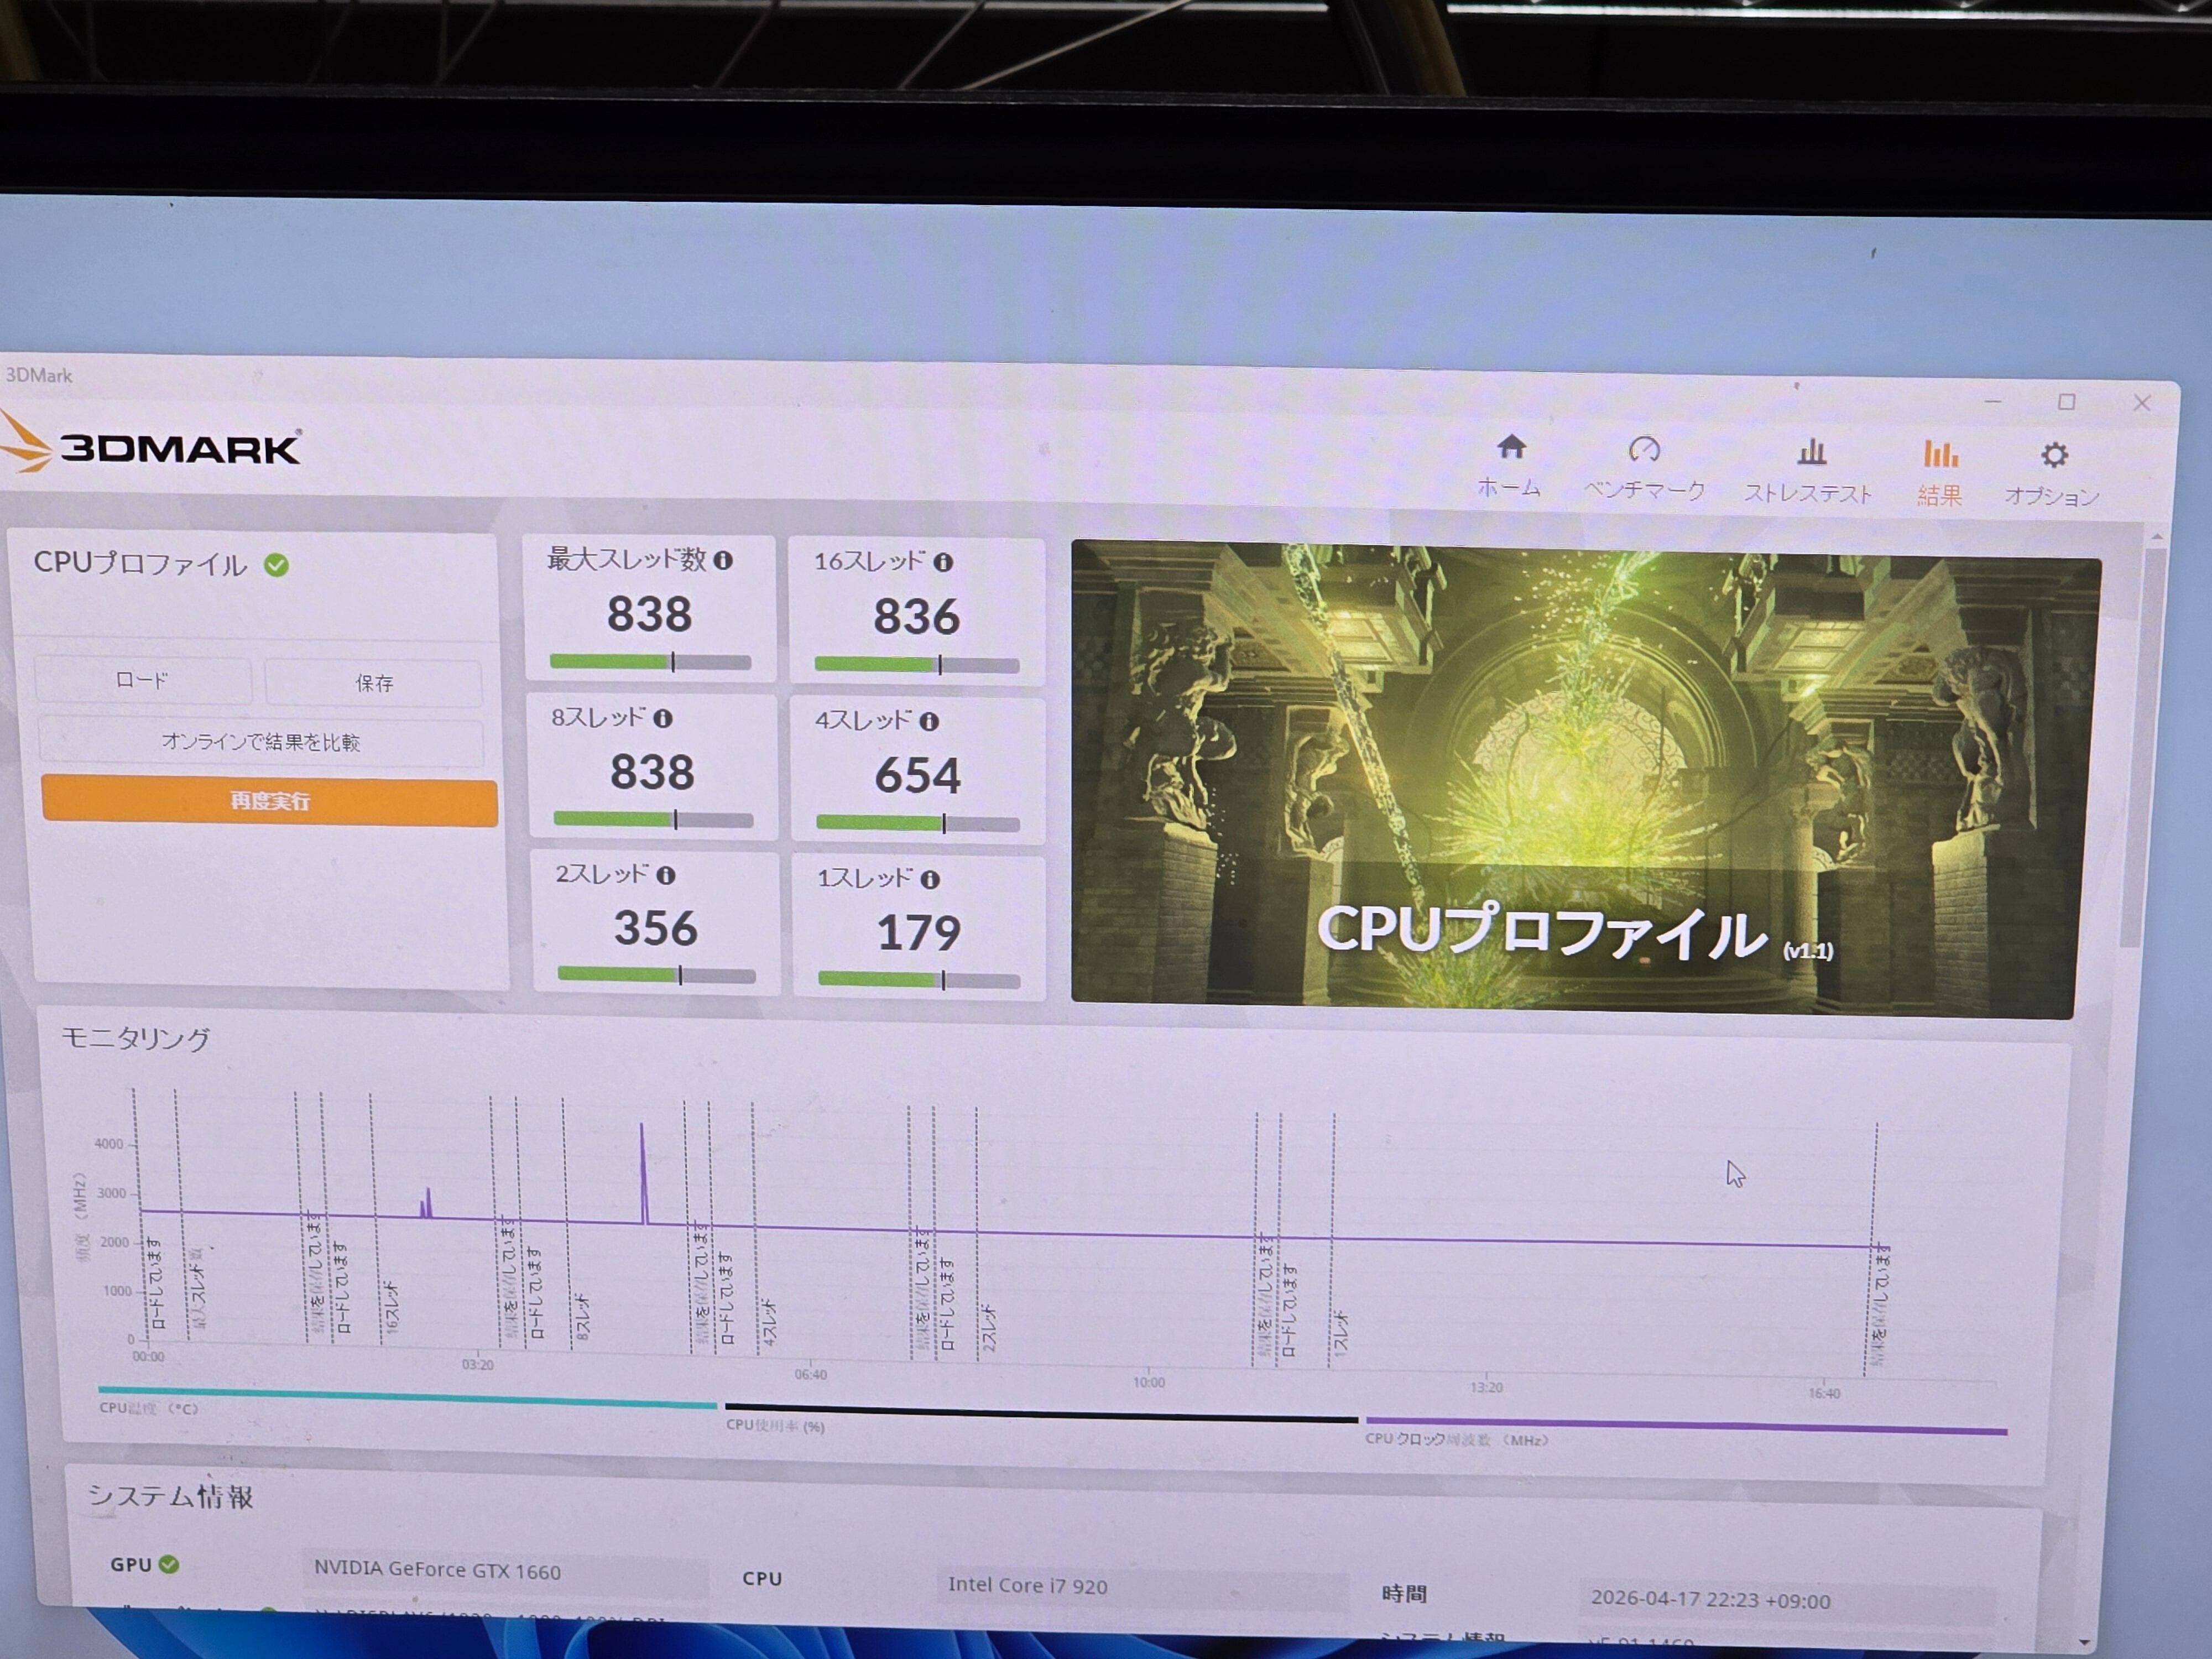This screenshot has height=1659, width=2212.
Task: Click info icon next to 16スレッド
Action: point(942,563)
